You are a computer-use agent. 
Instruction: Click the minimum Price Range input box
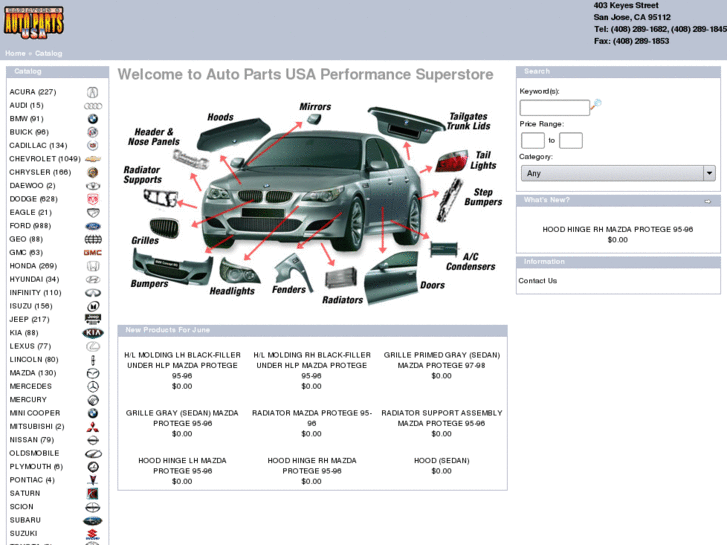533,140
